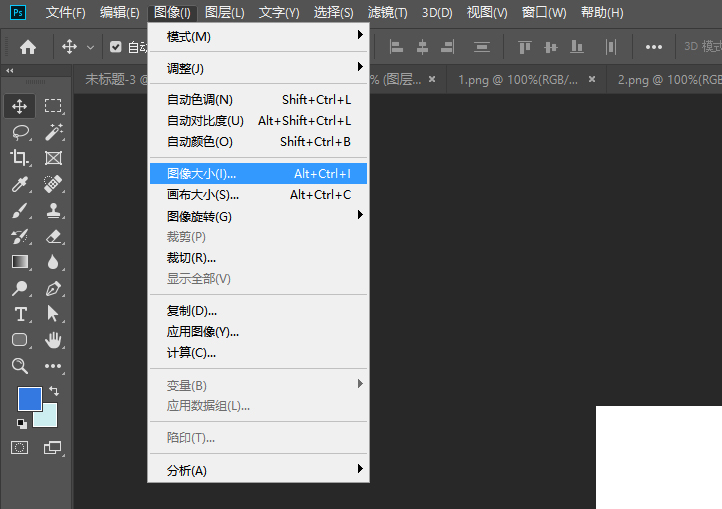
Task: Select the History Brush tool
Action: click(20, 237)
